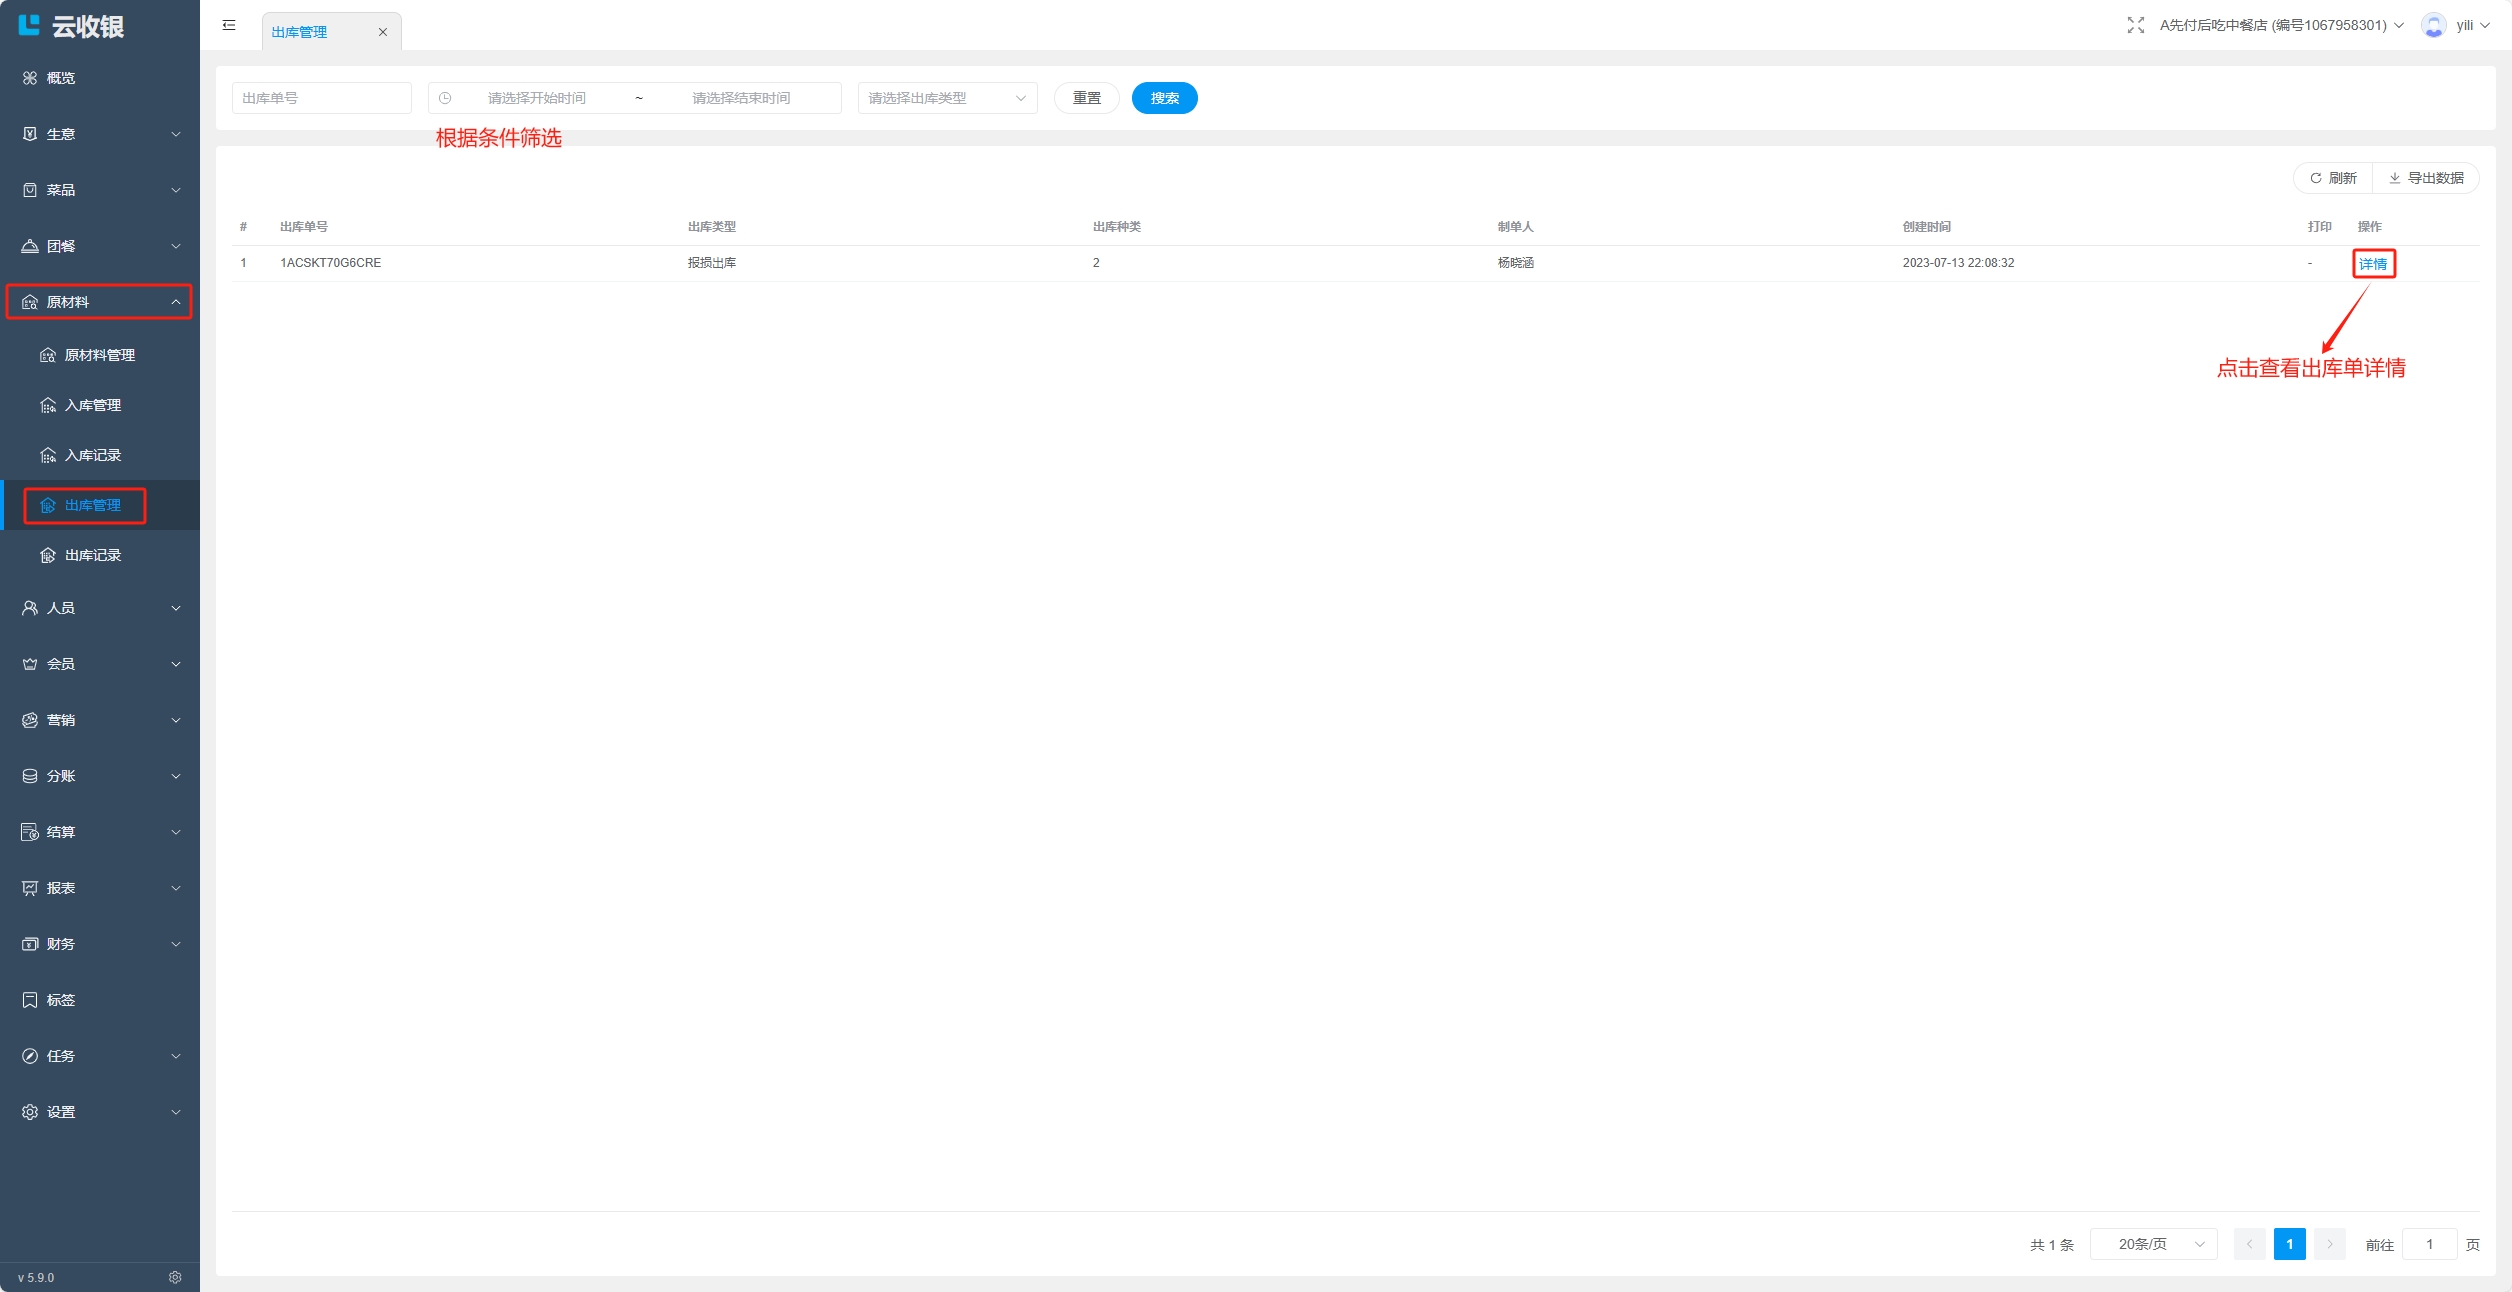Click clock icon in start time field
This screenshot has height=1292, width=2512.
click(x=445, y=98)
